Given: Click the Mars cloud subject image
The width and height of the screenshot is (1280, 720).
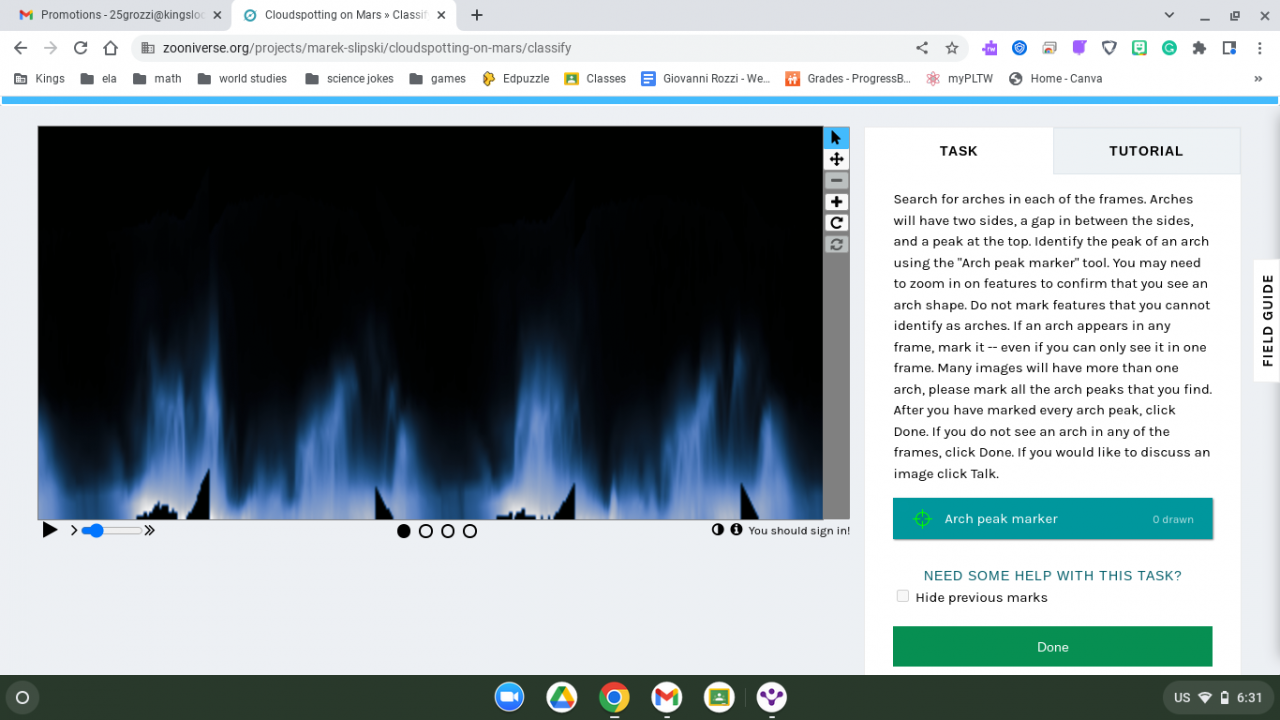Looking at the screenshot, I should [x=430, y=322].
